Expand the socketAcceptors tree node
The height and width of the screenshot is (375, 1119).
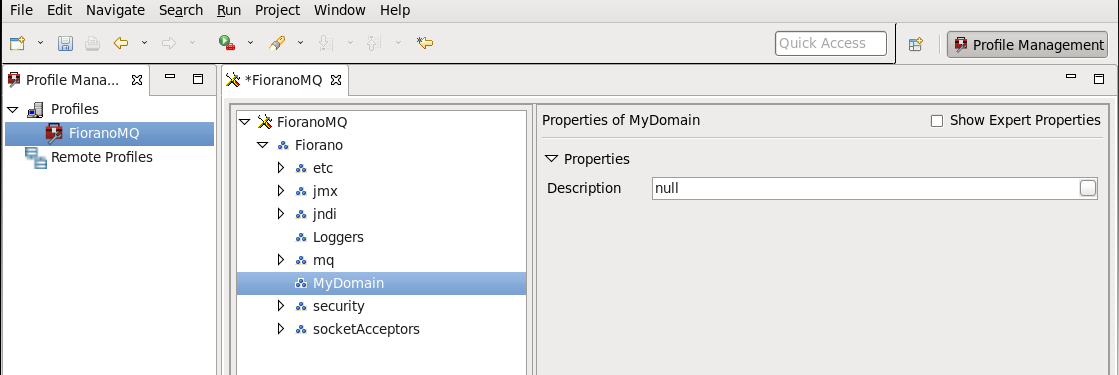click(280, 329)
